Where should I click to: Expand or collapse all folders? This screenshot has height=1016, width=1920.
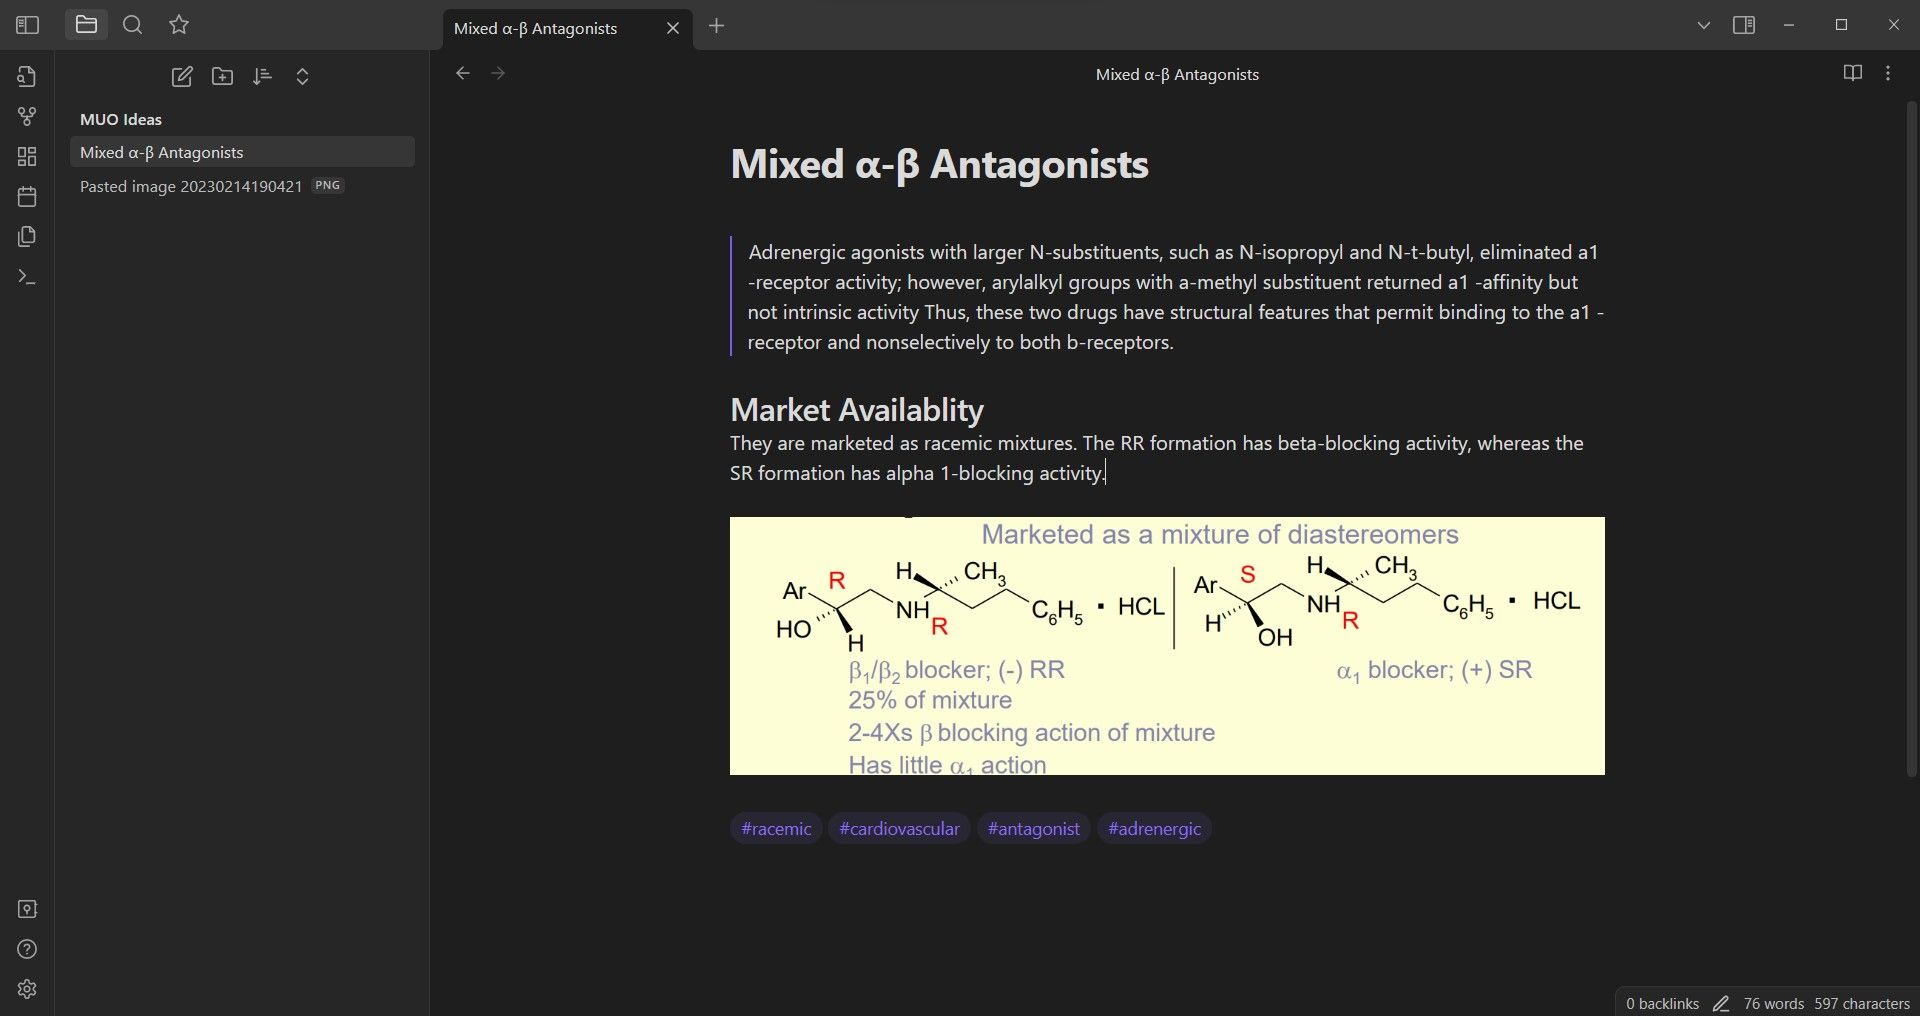pyautogui.click(x=302, y=77)
